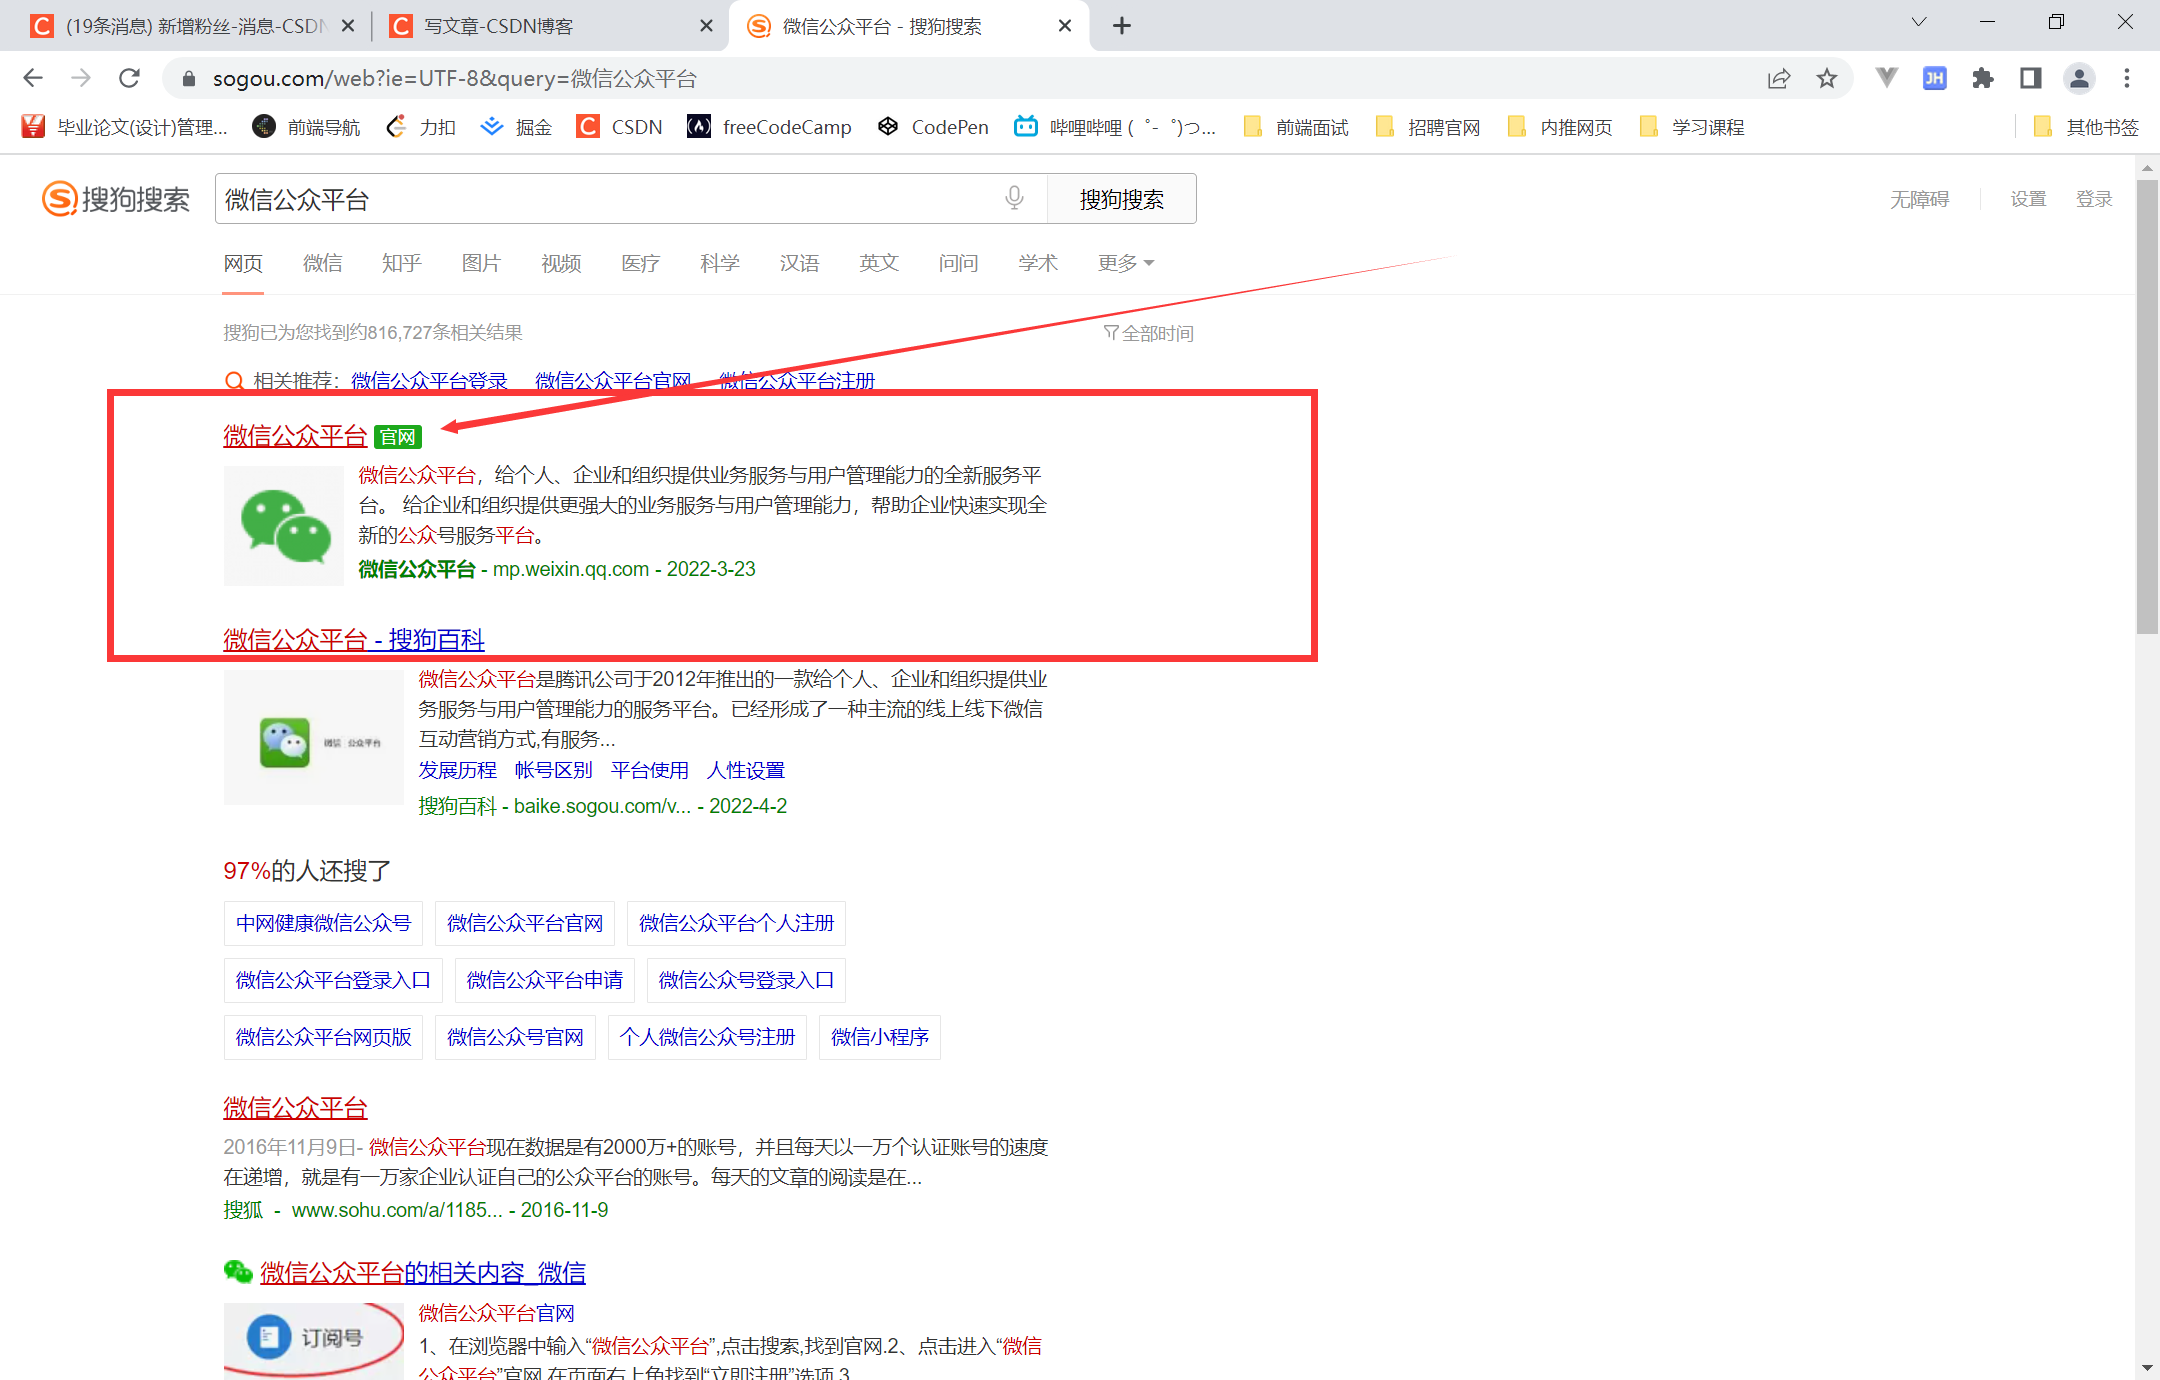Open the new tab plus button
Viewport: 2160px width, 1380px height.
pos(1122,26)
